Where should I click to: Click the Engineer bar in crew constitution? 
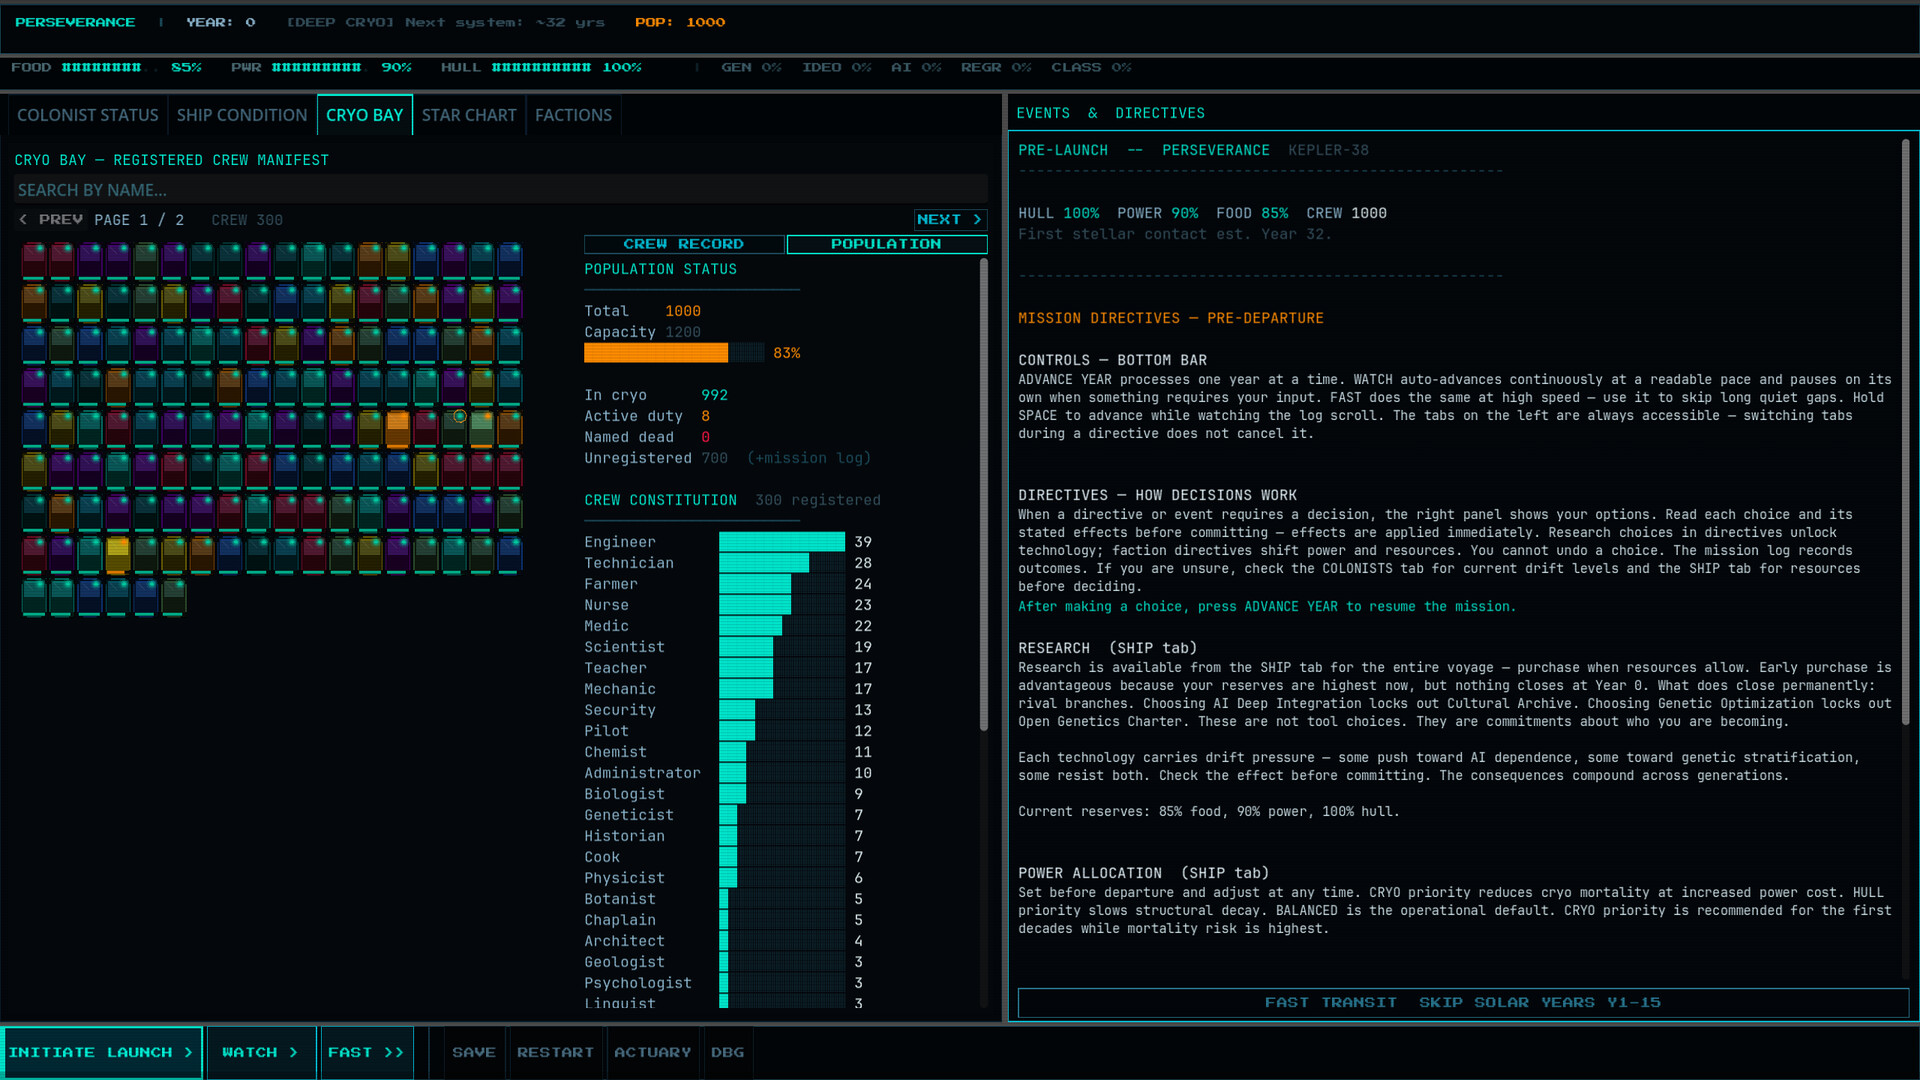[x=780, y=541]
